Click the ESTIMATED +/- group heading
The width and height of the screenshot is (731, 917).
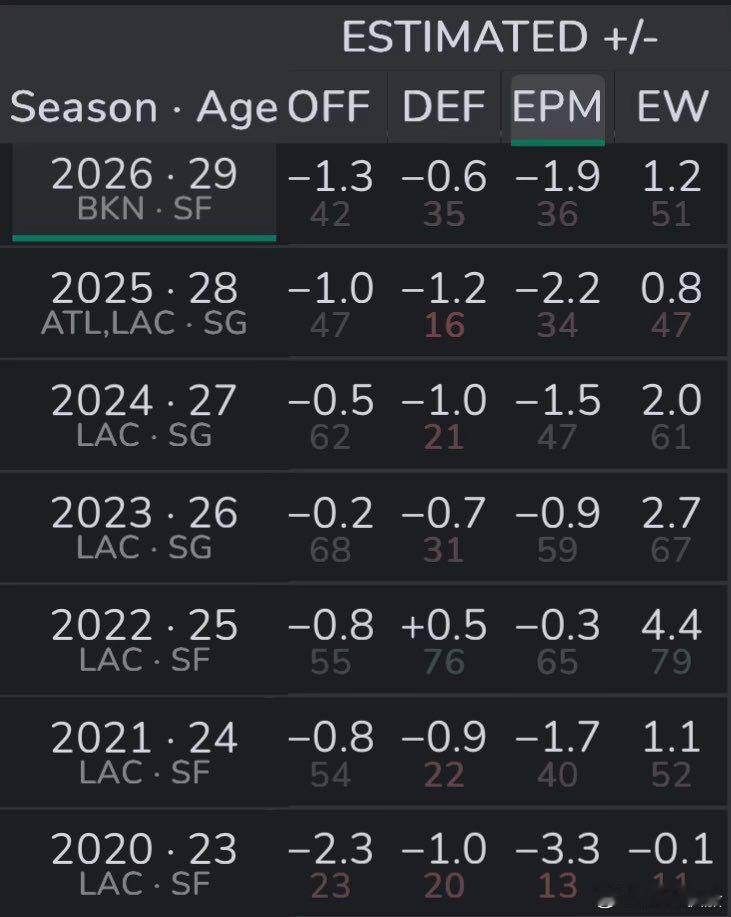pos(499,38)
